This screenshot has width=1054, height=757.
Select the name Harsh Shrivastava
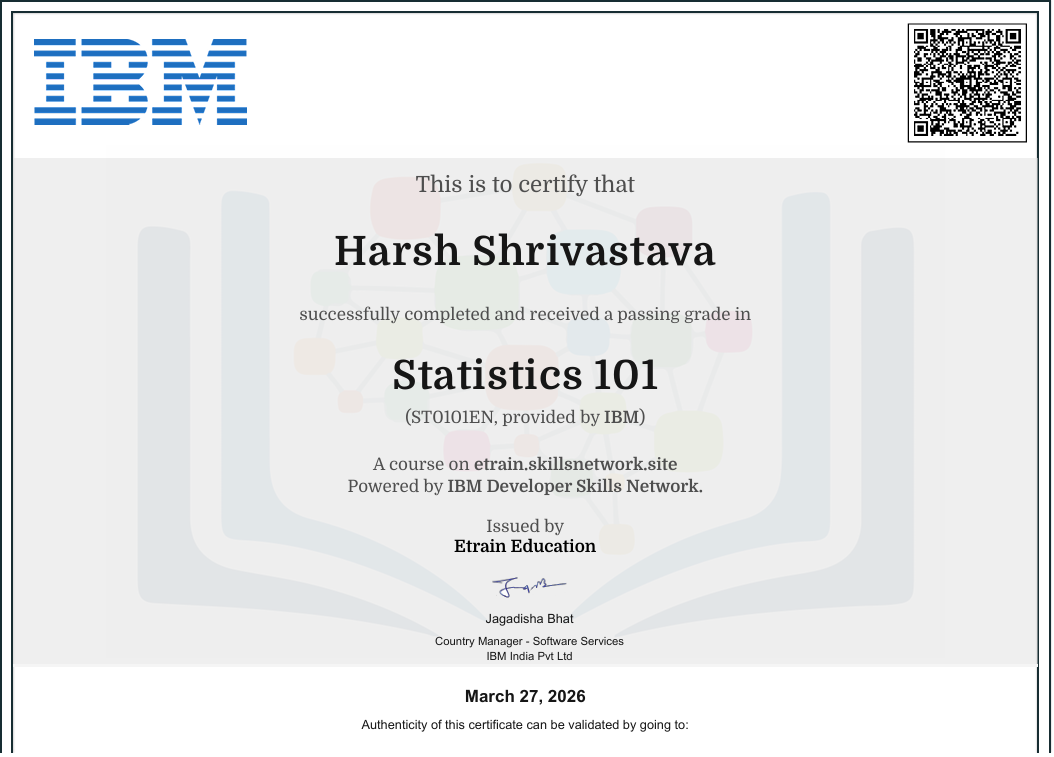pyautogui.click(x=524, y=252)
